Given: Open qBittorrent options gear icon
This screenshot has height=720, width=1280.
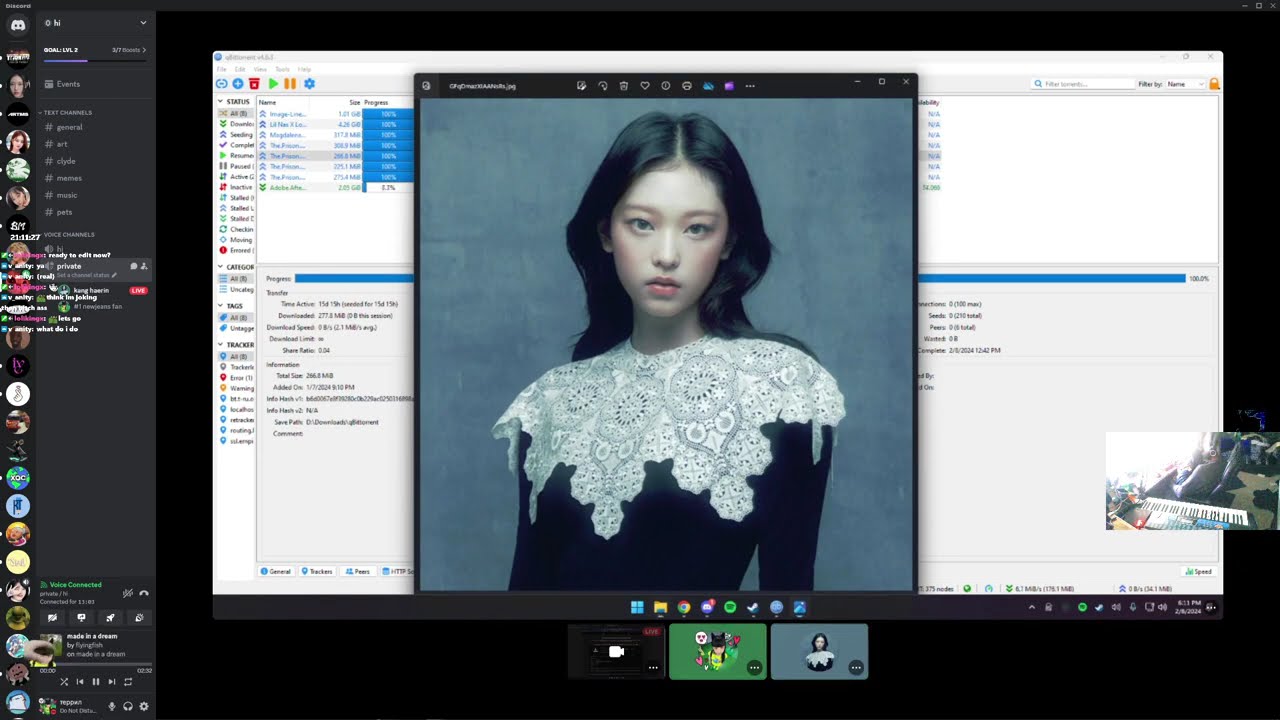Looking at the screenshot, I should 309,84.
